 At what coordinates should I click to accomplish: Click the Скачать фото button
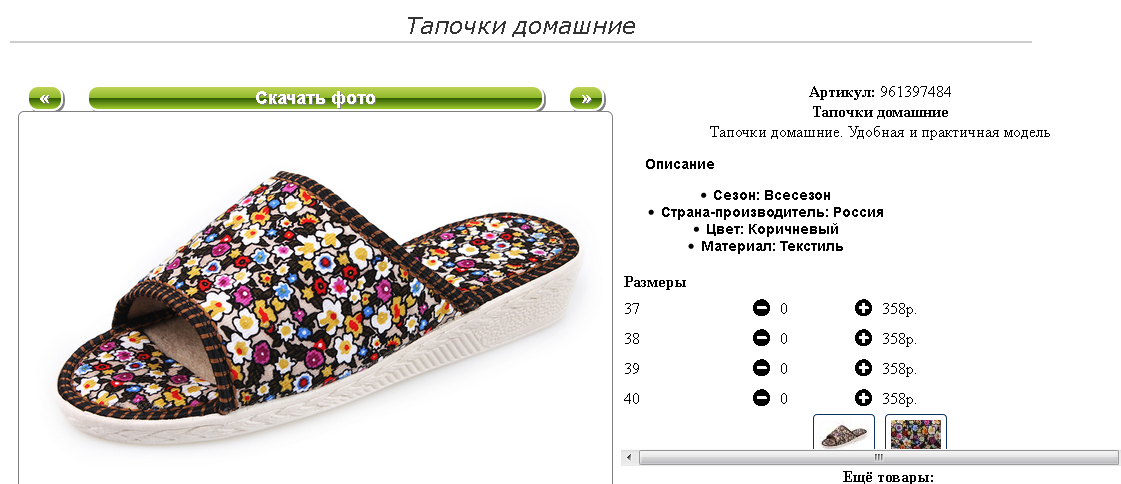pyautogui.click(x=316, y=99)
